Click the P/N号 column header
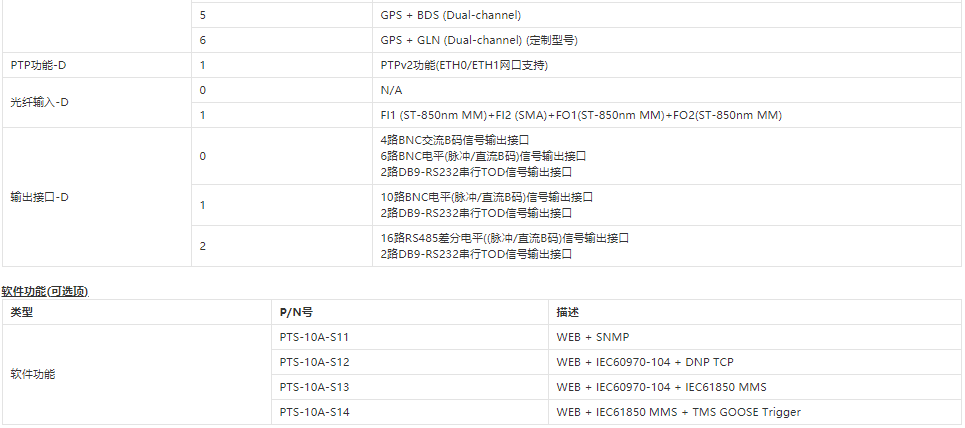Screen dimensions: 965x428 click(297, 312)
